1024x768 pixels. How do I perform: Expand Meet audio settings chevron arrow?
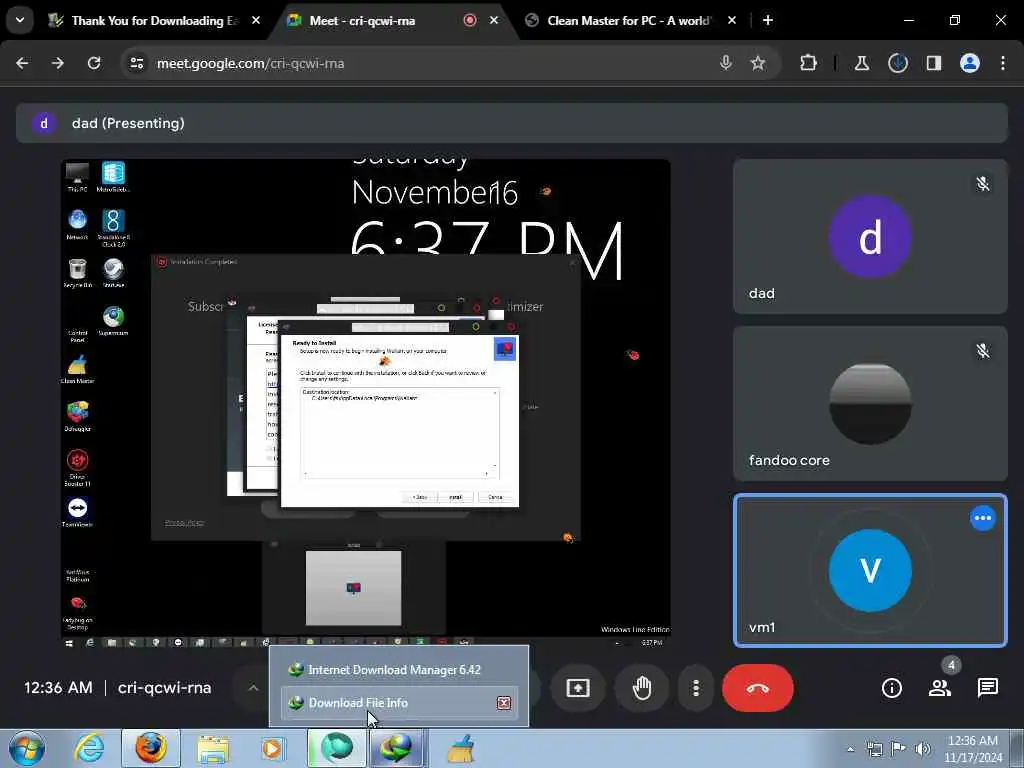(x=253, y=688)
